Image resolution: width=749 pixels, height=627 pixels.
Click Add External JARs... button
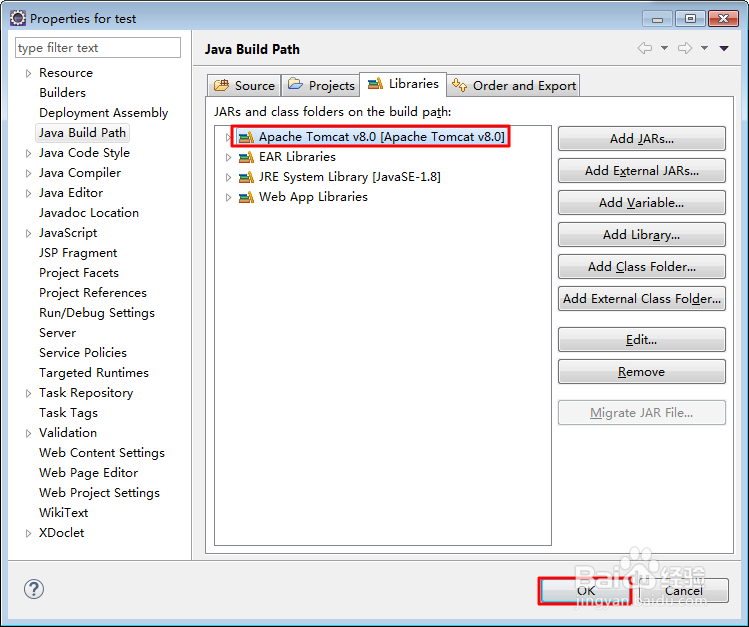pyautogui.click(x=642, y=171)
